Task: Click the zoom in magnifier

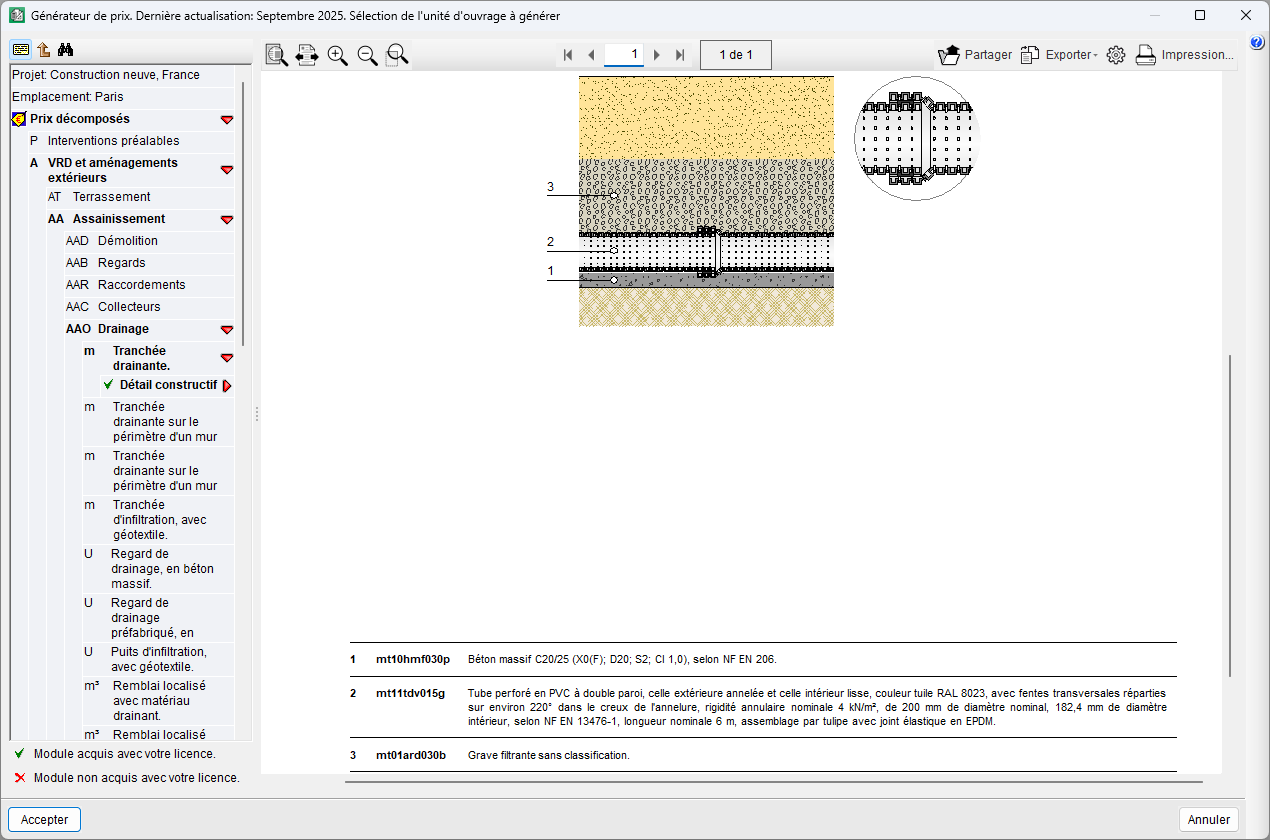Action: (337, 56)
